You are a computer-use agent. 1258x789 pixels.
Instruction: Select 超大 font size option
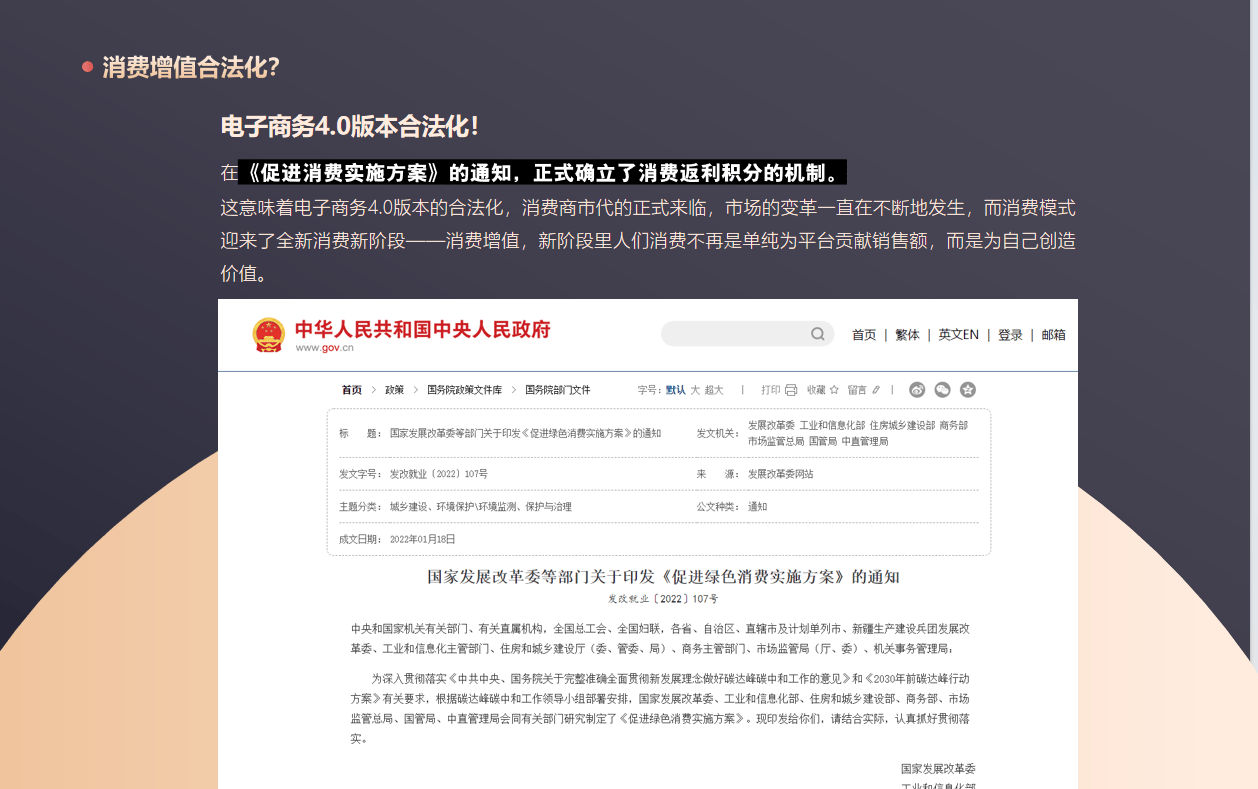pos(713,390)
